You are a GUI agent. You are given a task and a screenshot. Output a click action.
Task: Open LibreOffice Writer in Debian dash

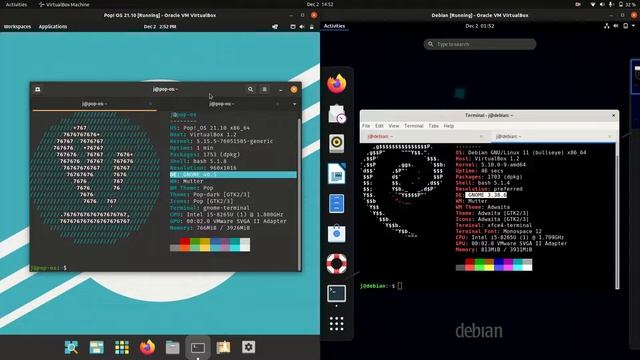tap(337, 173)
